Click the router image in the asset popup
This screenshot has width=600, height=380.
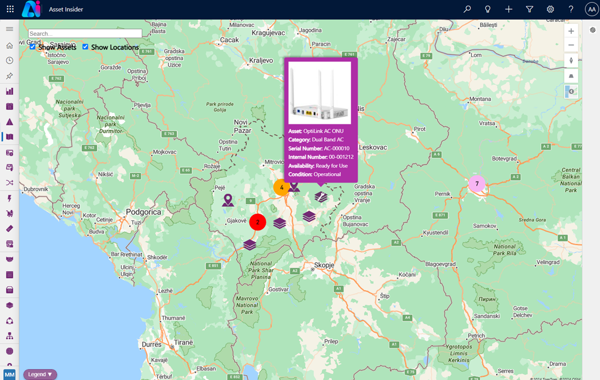point(320,93)
